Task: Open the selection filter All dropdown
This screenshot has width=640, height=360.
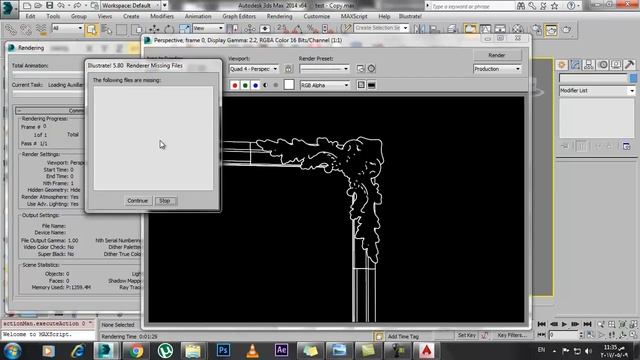Action: click(x=67, y=28)
